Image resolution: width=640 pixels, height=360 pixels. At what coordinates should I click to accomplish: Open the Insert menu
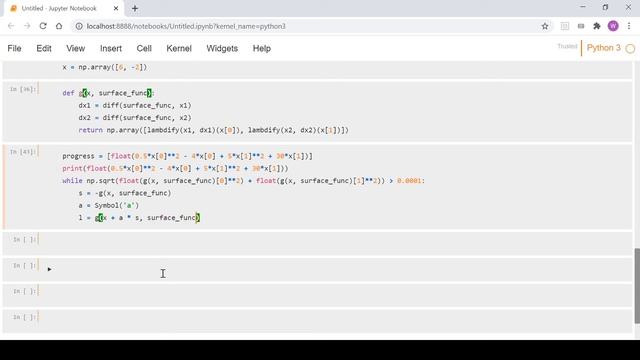coord(111,49)
